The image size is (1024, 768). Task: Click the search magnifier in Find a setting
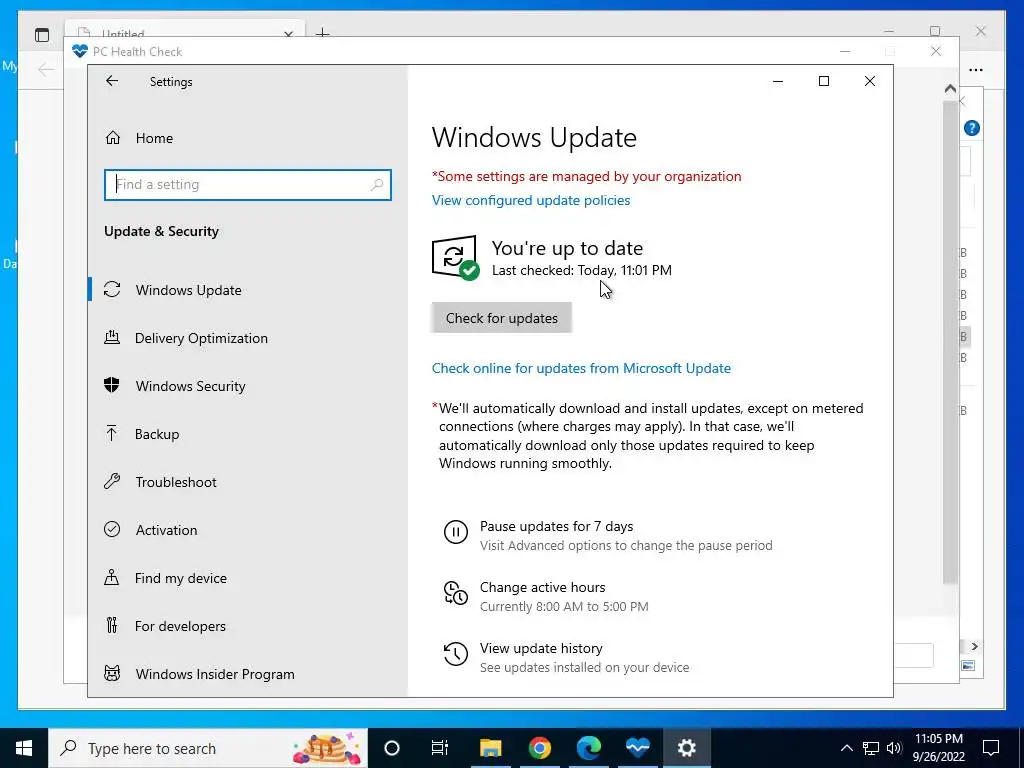tap(377, 185)
